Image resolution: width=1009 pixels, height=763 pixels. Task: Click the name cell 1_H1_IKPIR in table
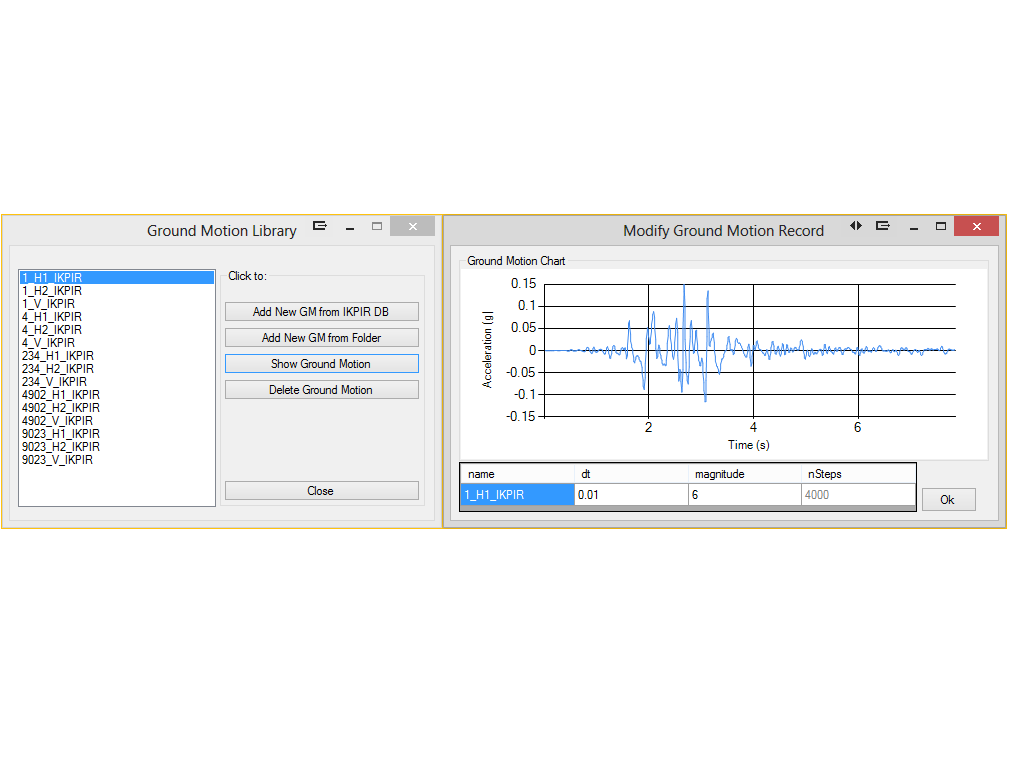pos(516,495)
